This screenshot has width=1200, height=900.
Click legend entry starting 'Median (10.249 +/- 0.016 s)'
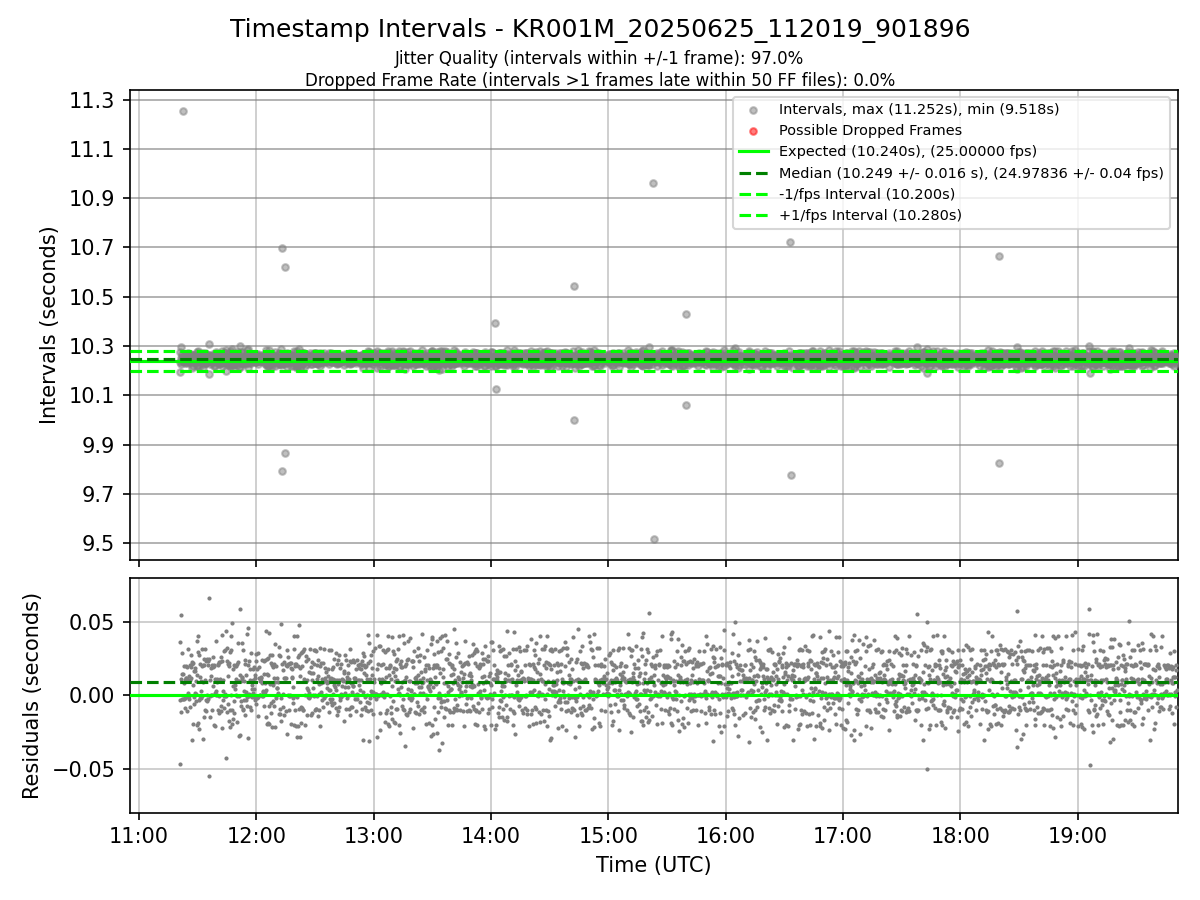(971, 172)
